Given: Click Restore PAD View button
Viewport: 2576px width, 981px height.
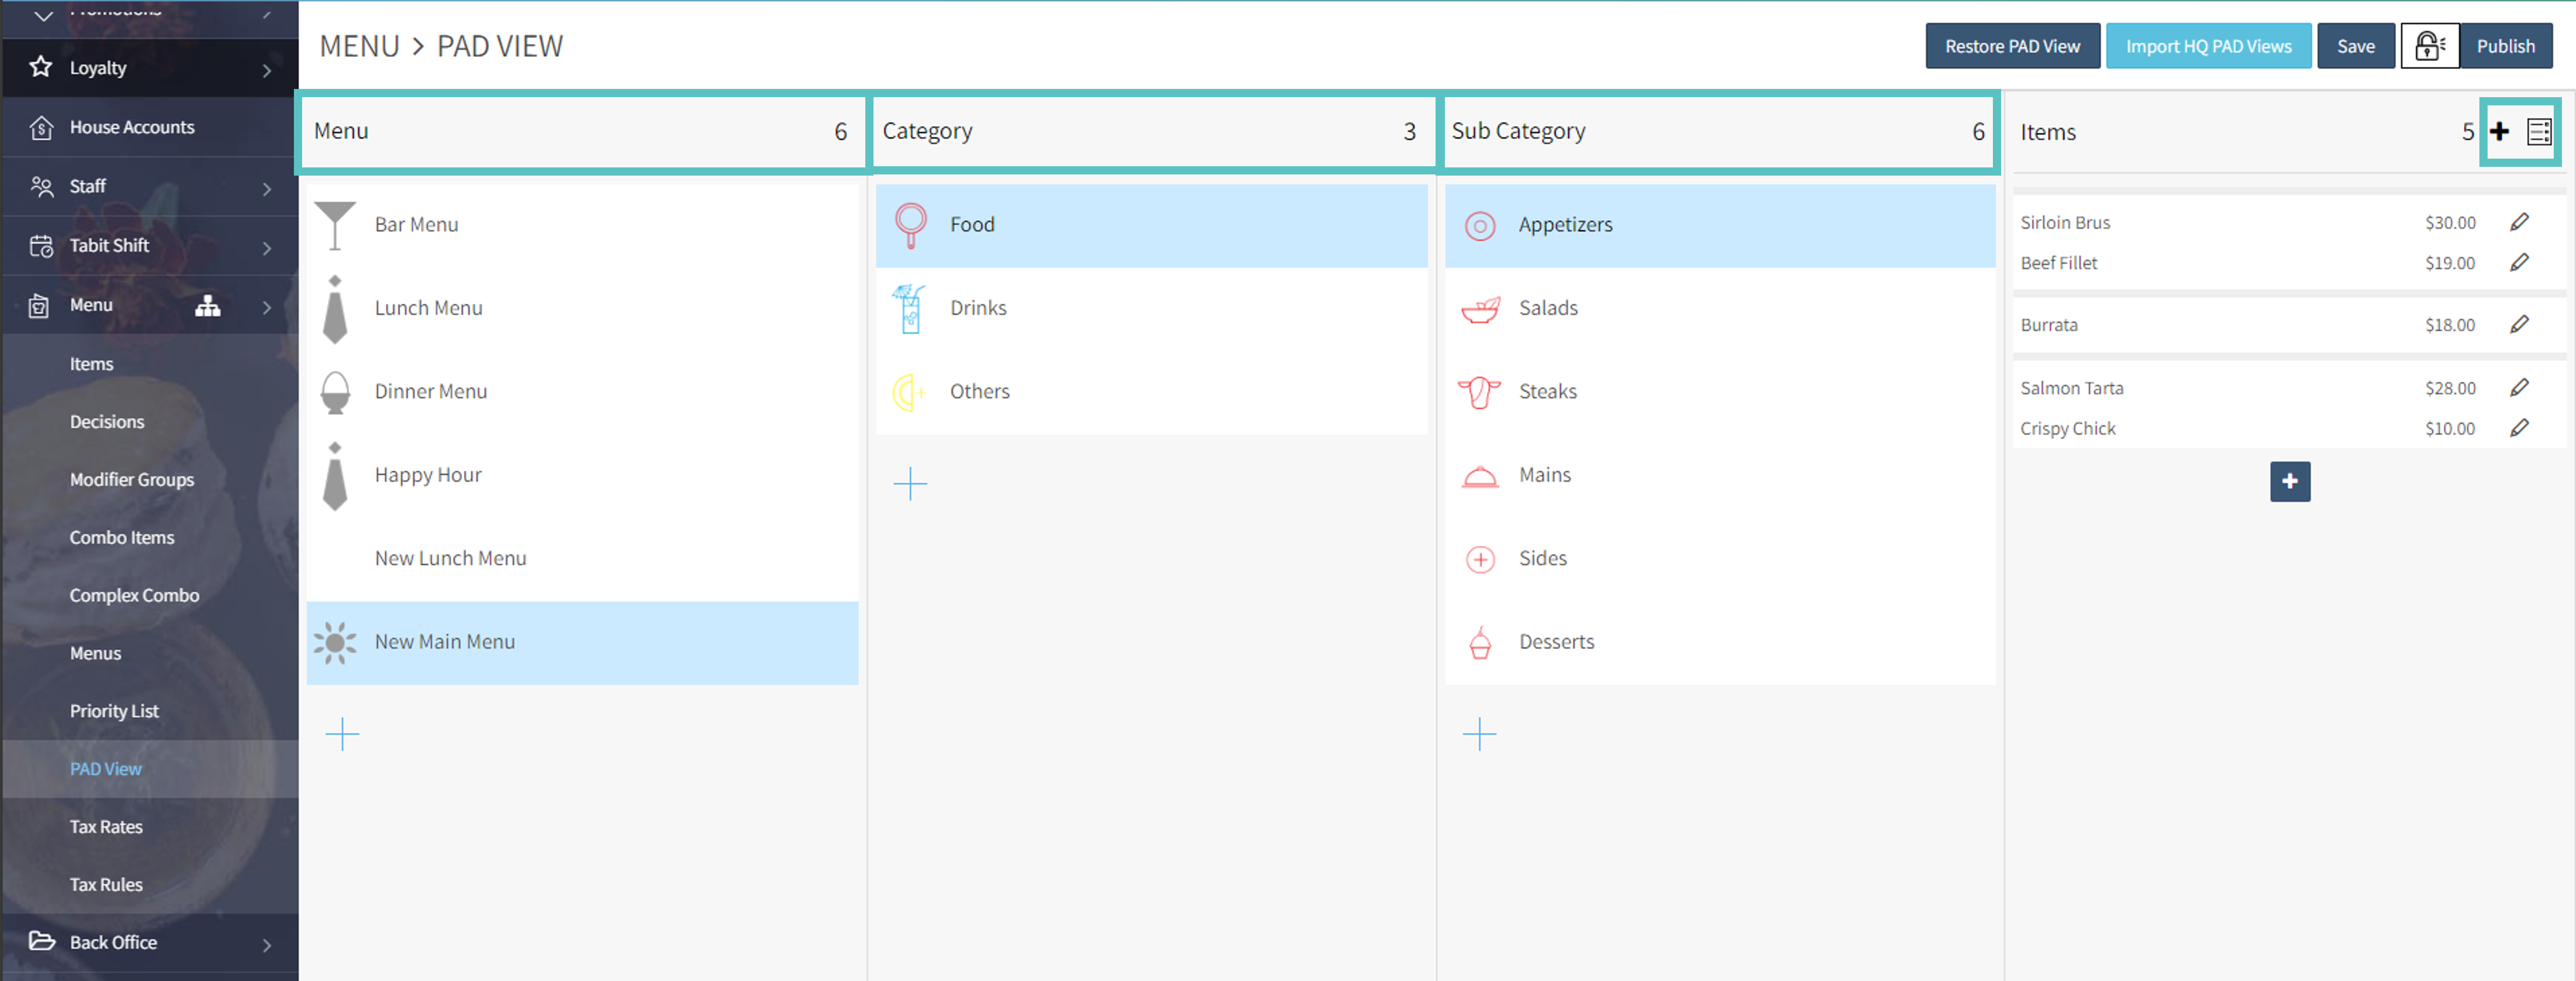Looking at the screenshot, I should tap(2012, 46).
